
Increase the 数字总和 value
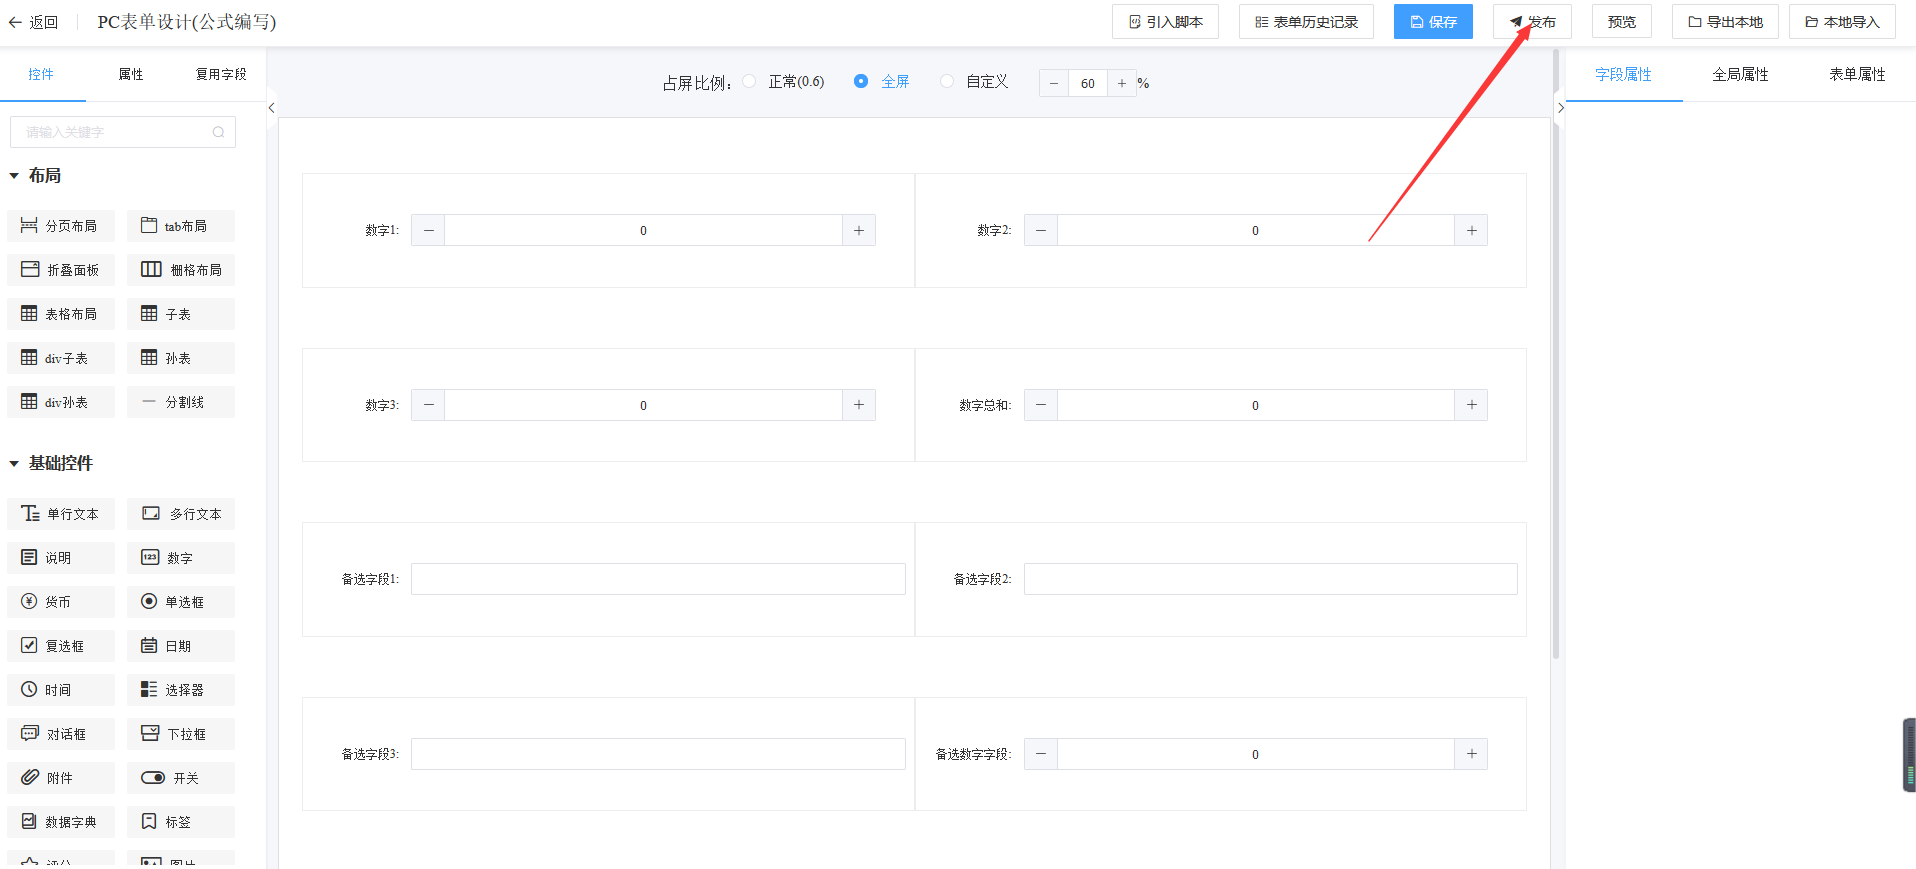click(1471, 405)
